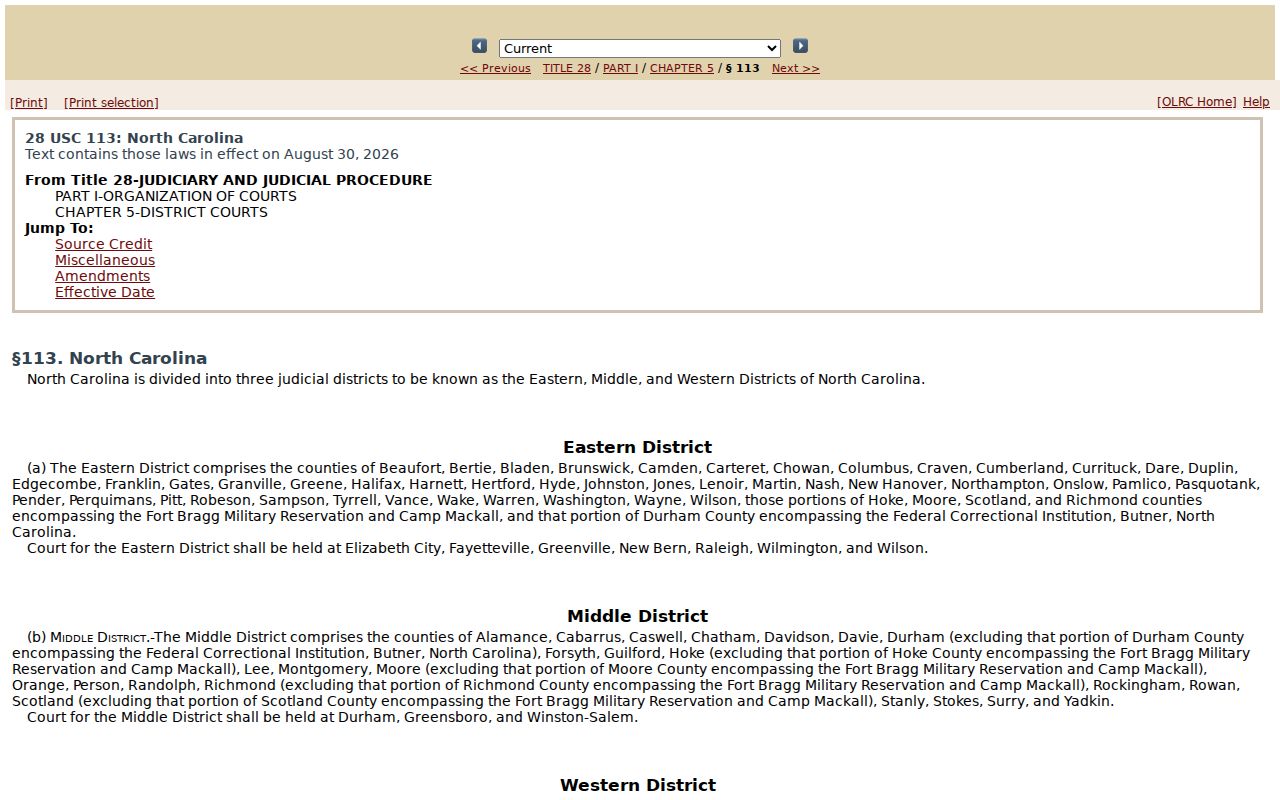Click the right arrow icon beside the version dropdown
This screenshot has height=800, width=1280.
point(800,46)
